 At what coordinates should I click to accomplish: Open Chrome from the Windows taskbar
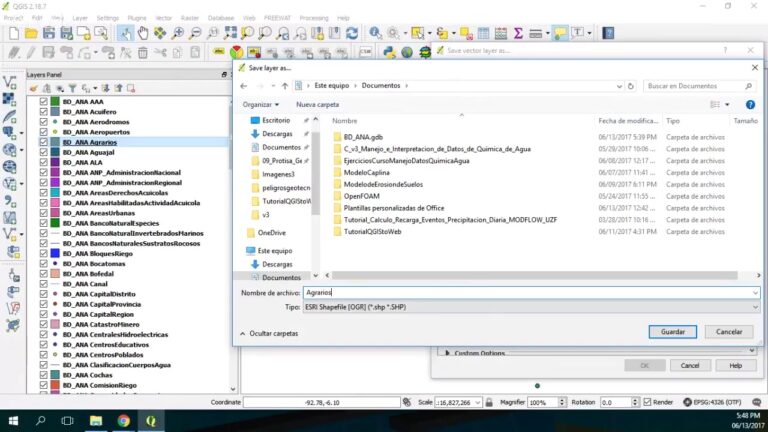(123, 421)
